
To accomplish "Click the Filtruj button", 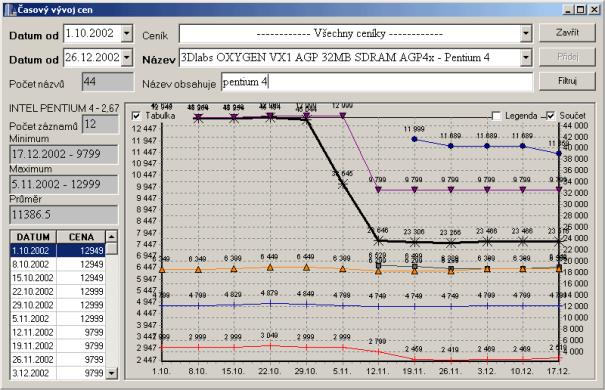I will click(567, 81).
